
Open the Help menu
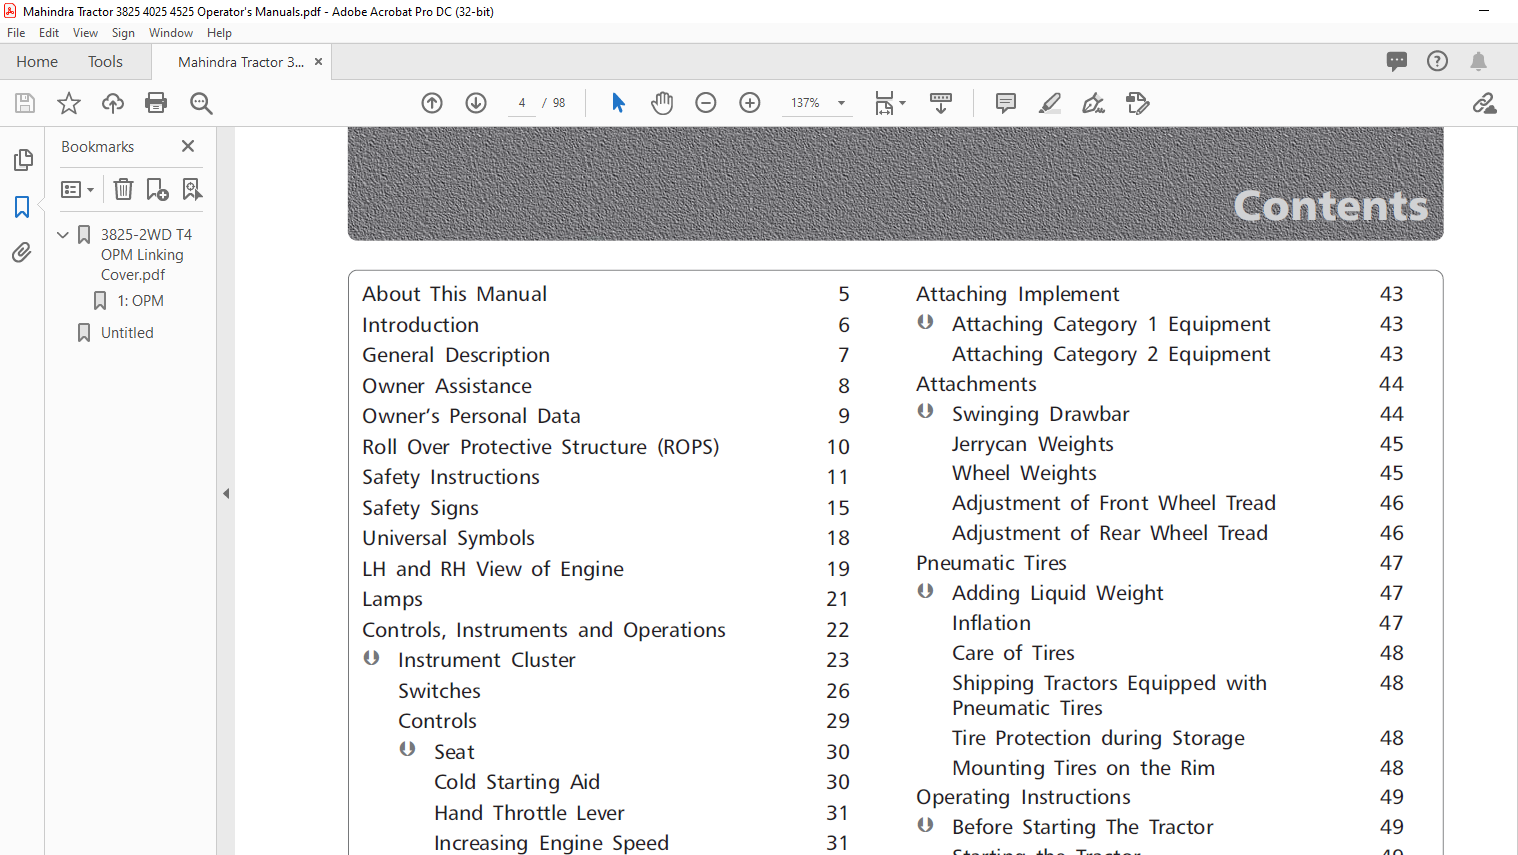coord(219,33)
